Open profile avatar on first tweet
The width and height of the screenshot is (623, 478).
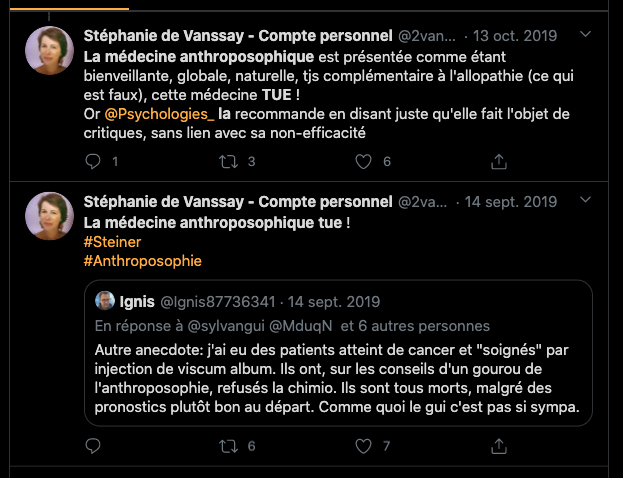tap(49, 51)
